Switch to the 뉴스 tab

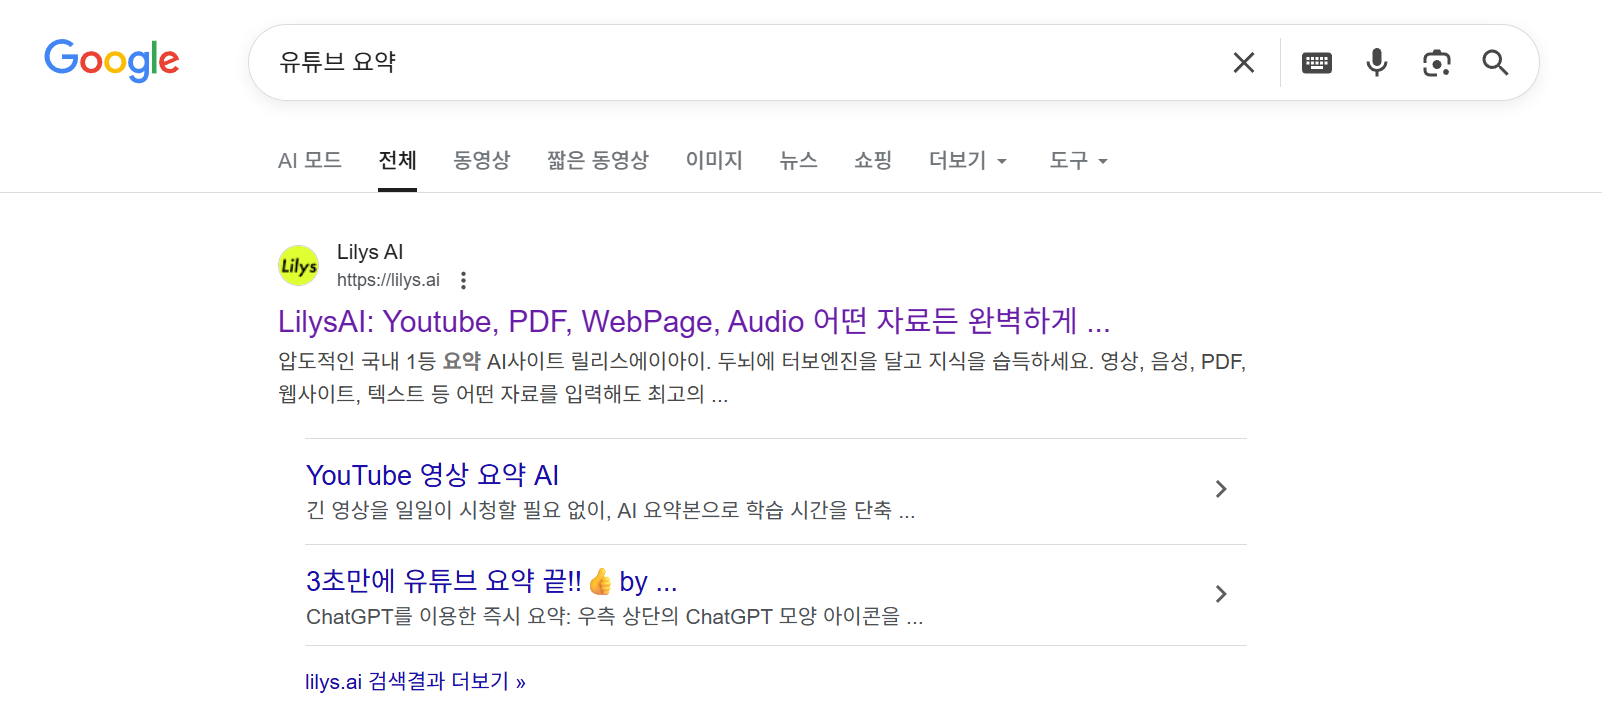click(798, 161)
